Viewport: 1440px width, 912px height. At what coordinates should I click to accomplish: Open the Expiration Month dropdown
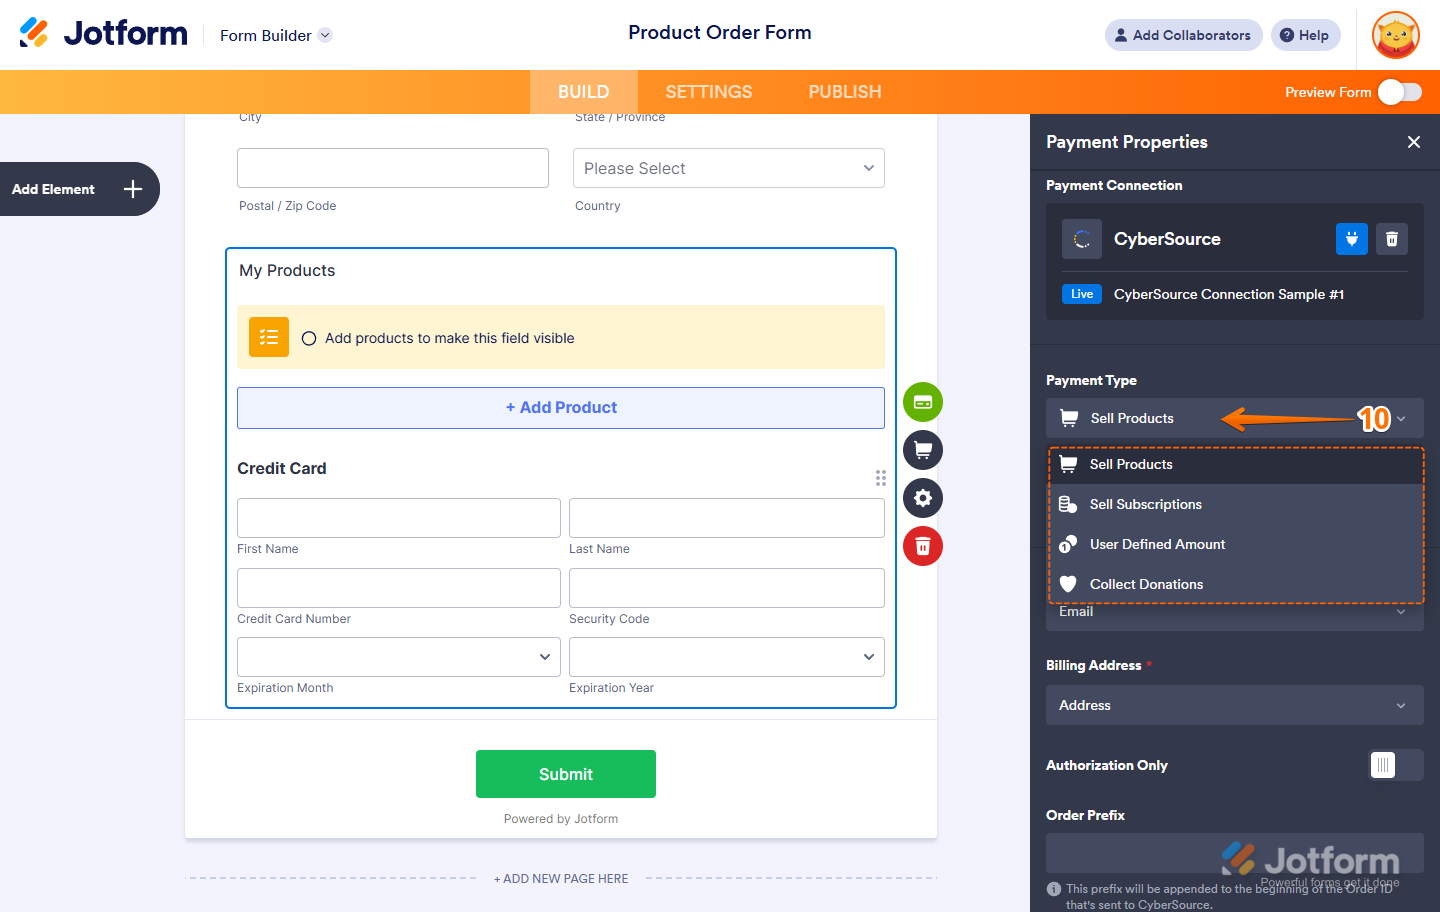[x=399, y=657]
